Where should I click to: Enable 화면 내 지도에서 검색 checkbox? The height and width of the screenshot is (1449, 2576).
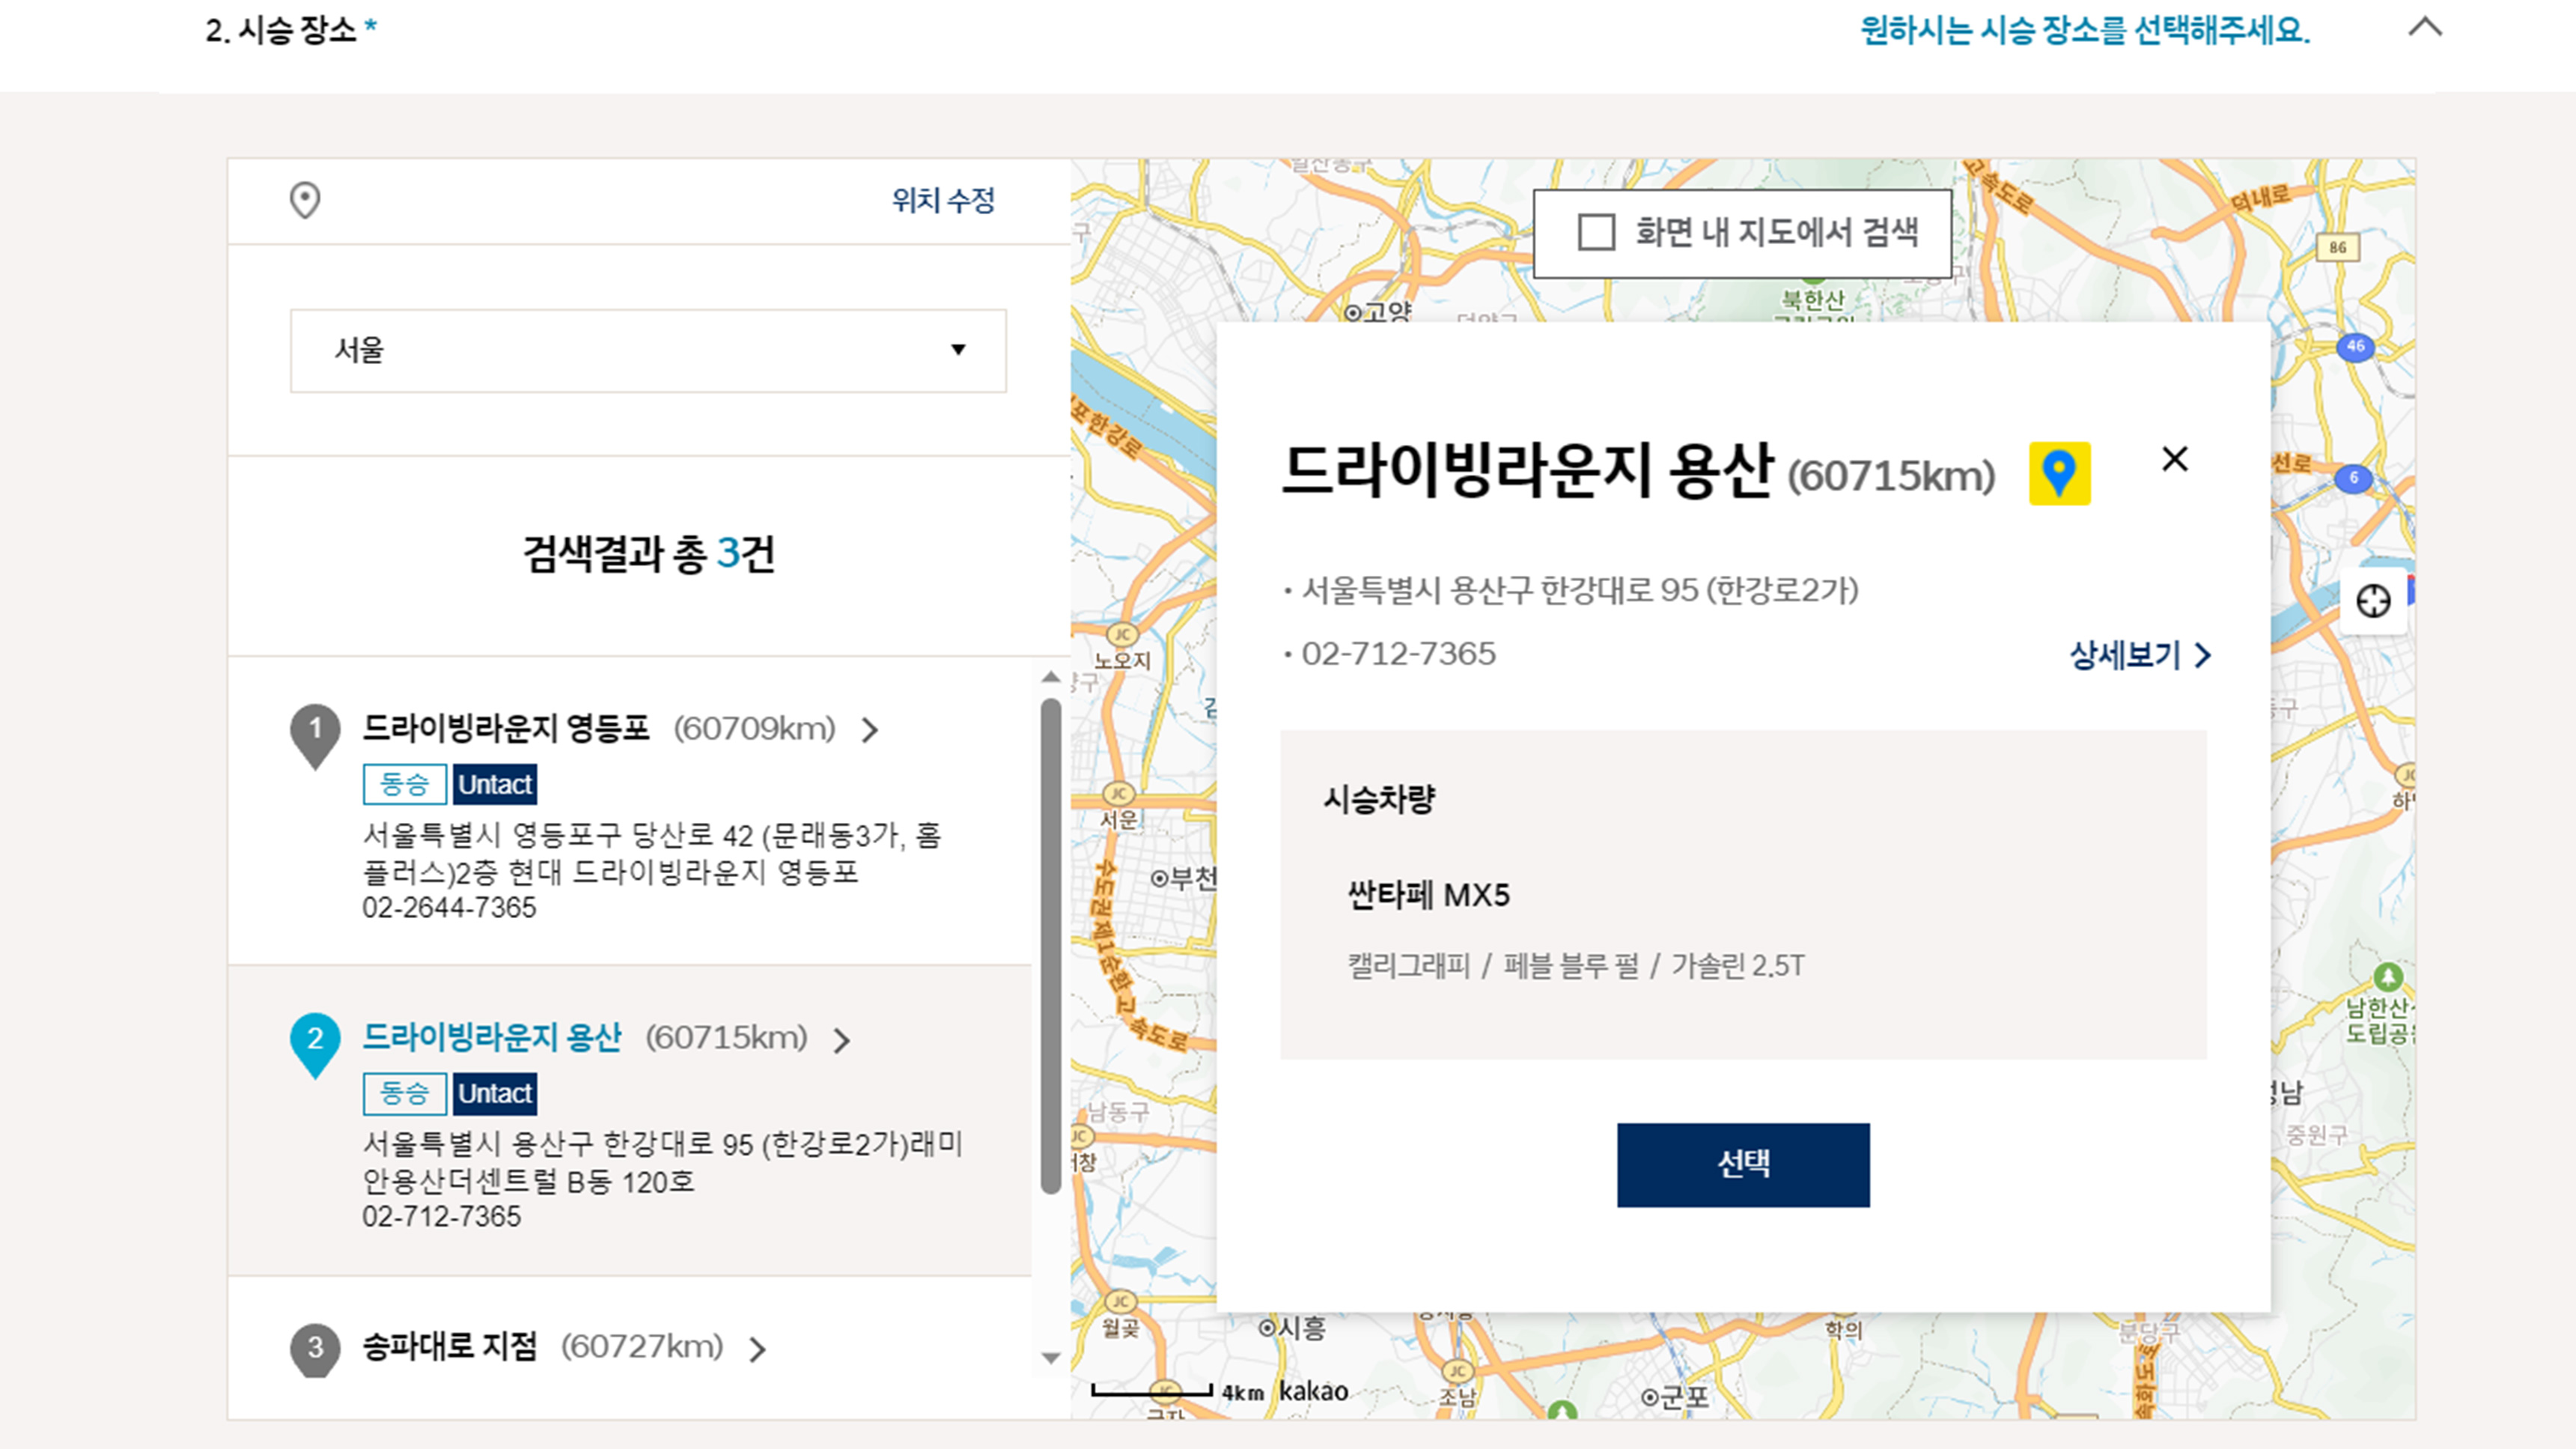coord(1596,233)
